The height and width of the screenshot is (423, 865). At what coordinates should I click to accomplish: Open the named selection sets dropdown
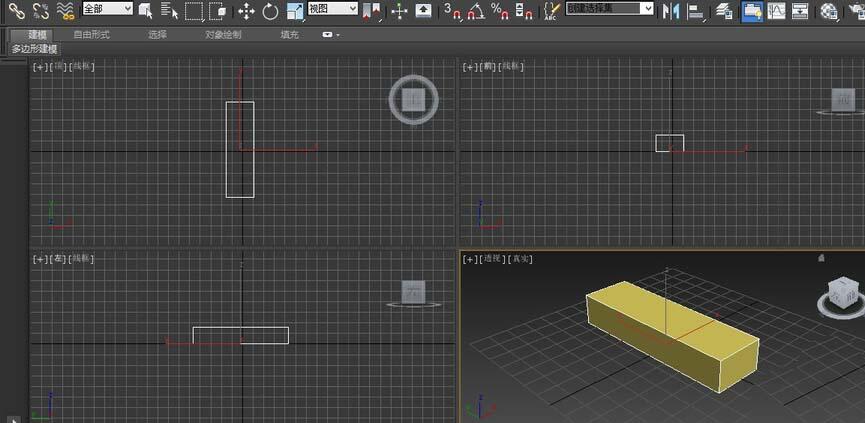(x=610, y=8)
